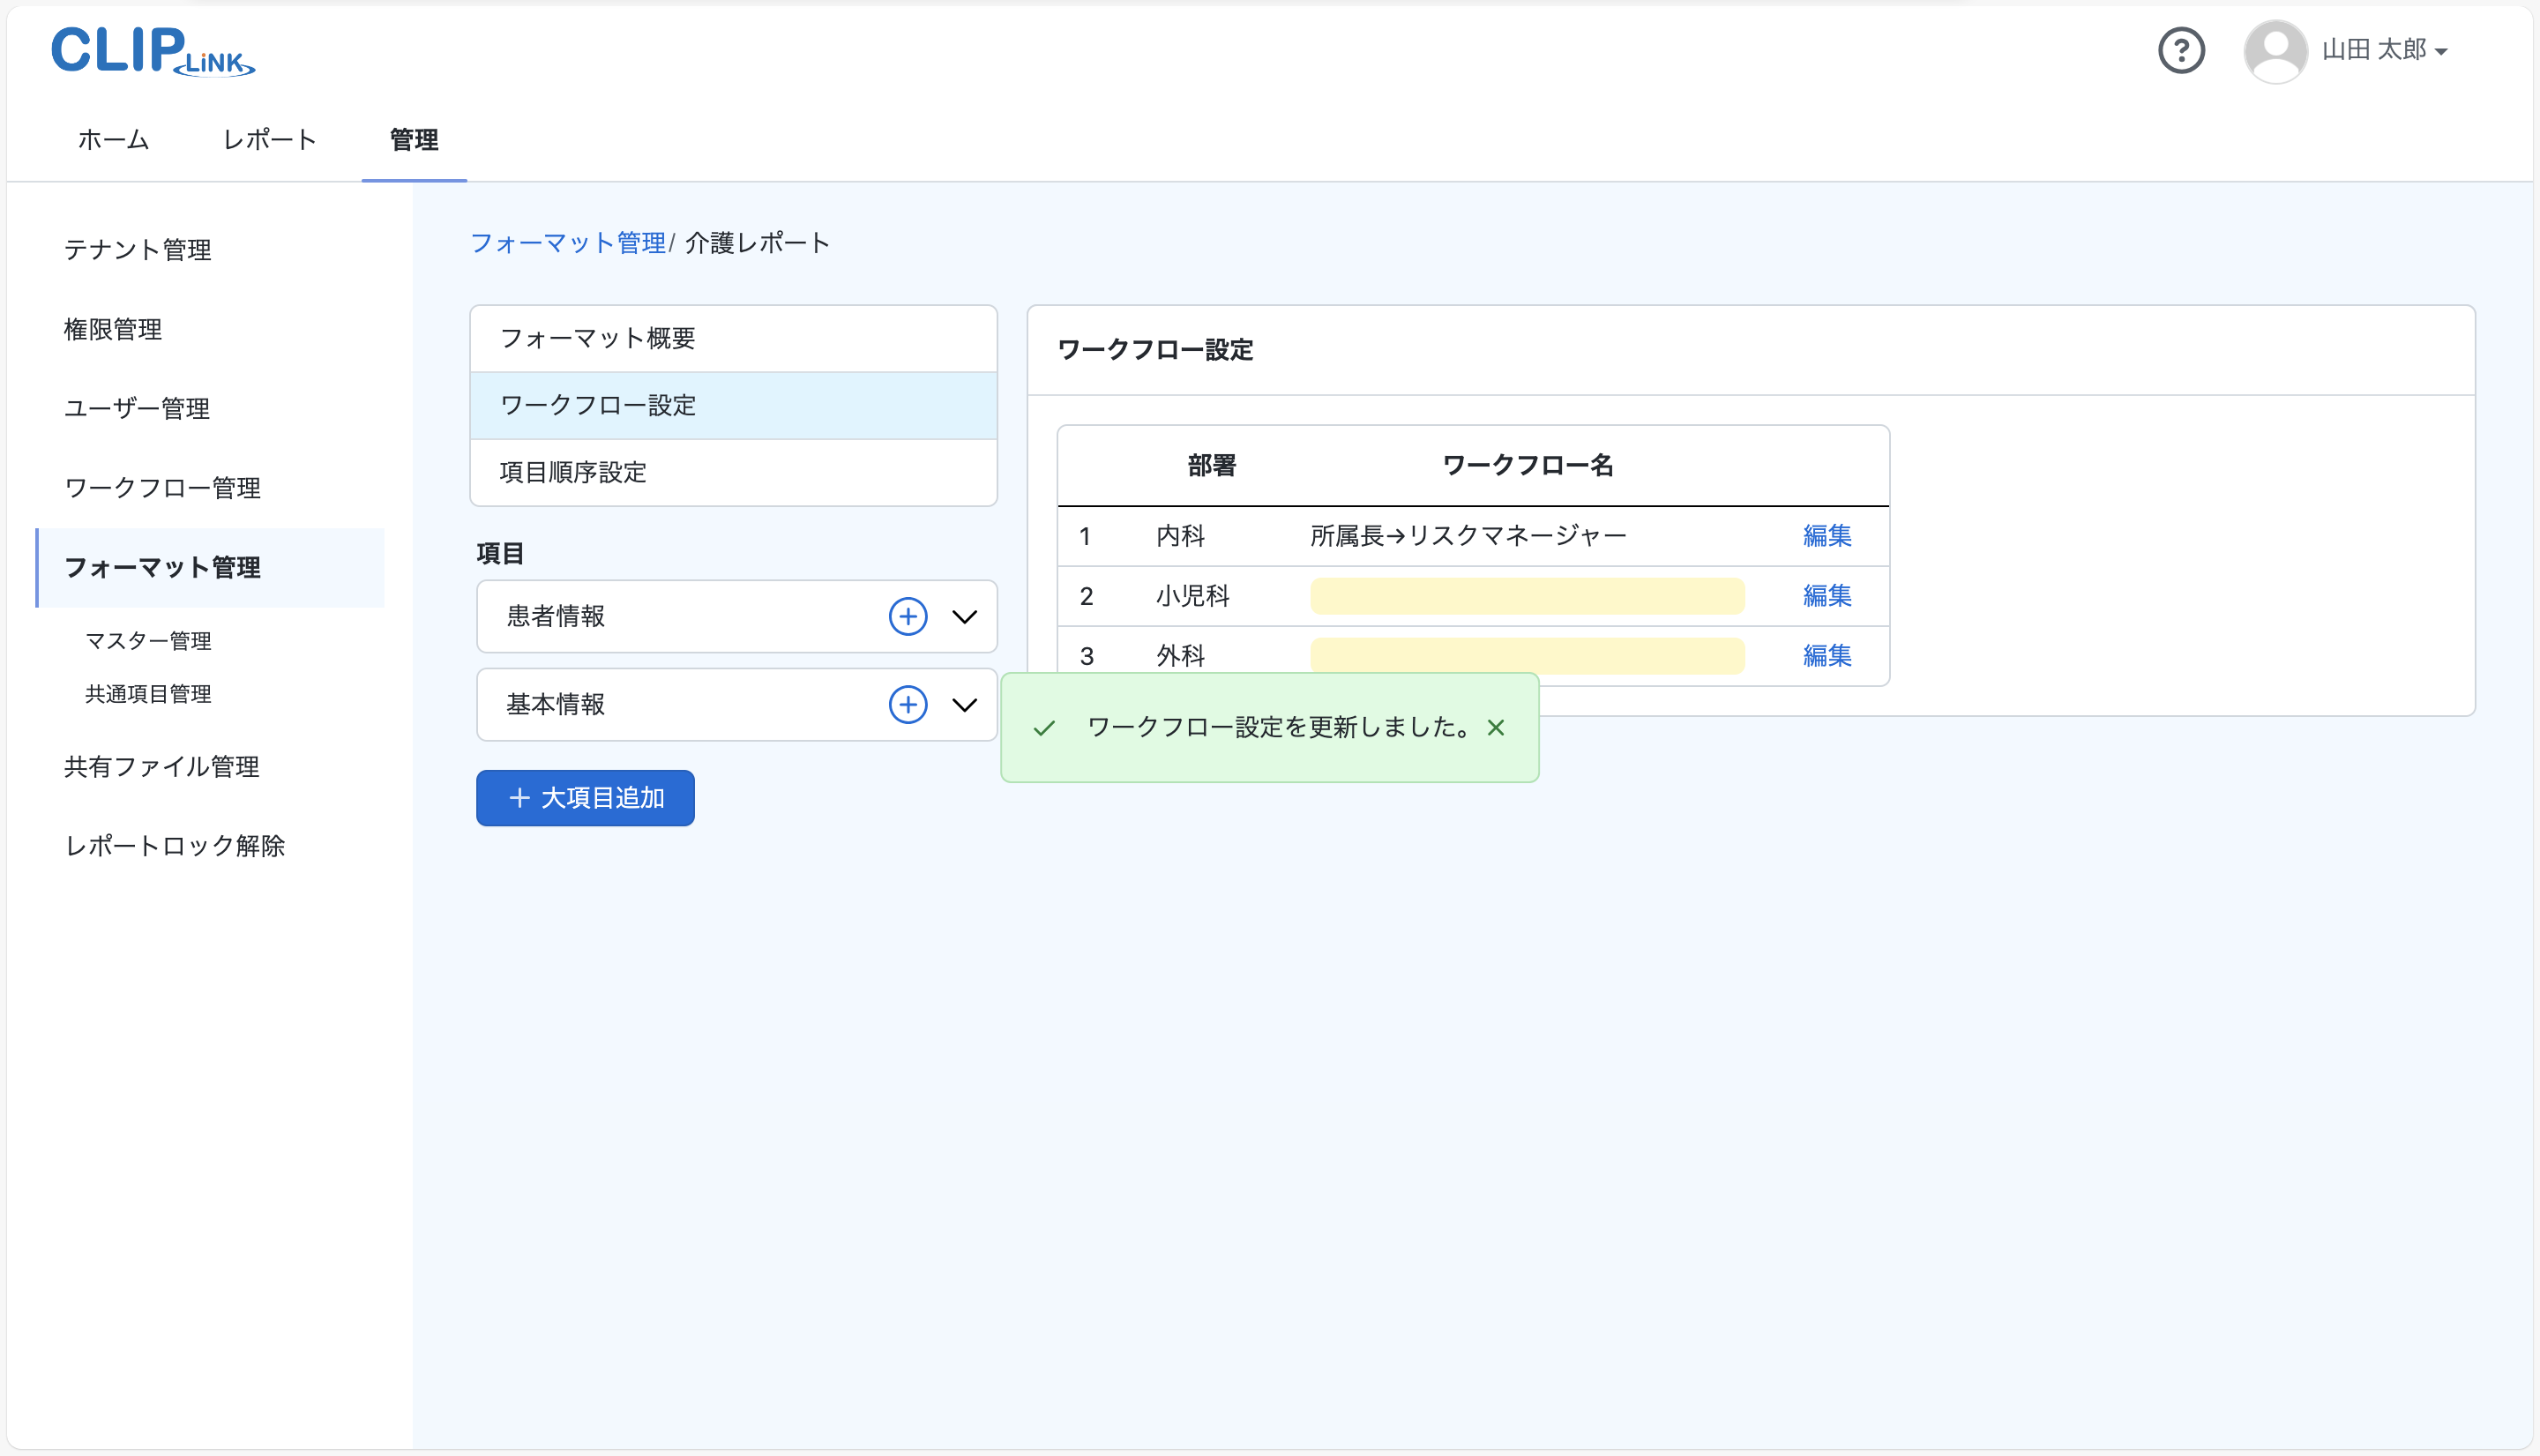Click 編集 link for 内科 row
Image resolution: width=2540 pixels, height=1456 pixels.
coord(1826,536)
